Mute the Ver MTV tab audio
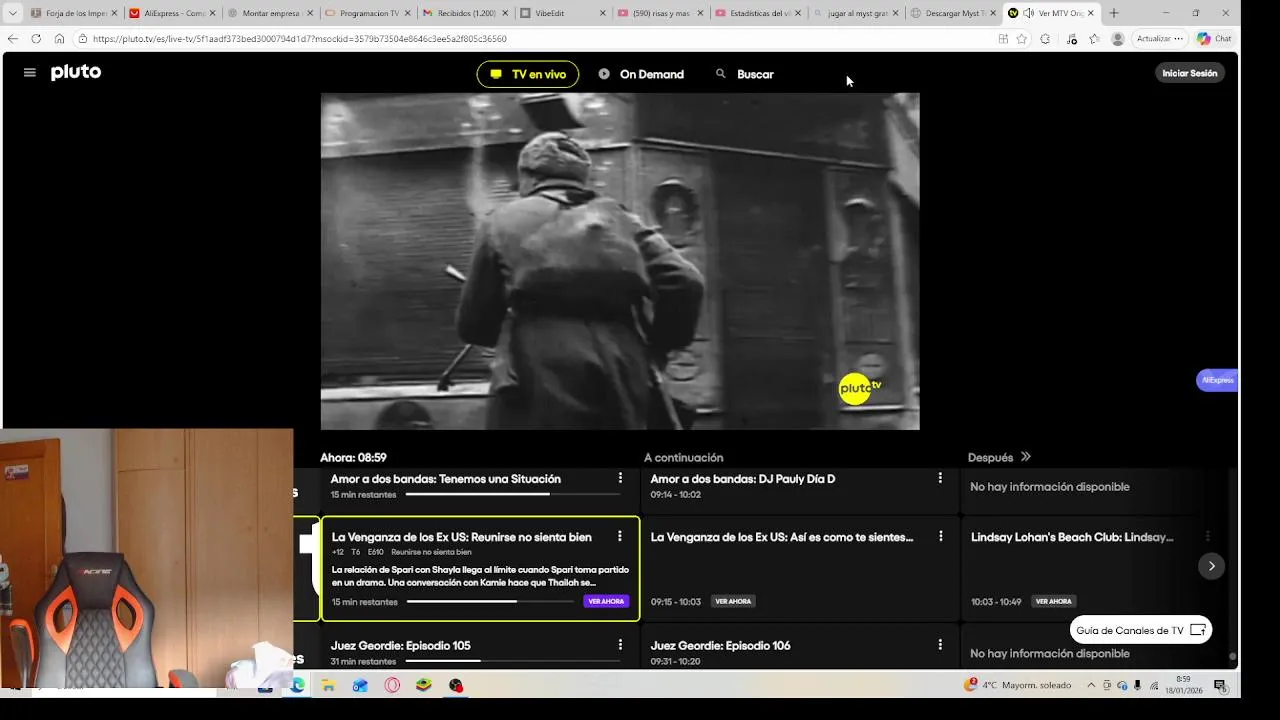The image size is (1280, 720). 1028,13
